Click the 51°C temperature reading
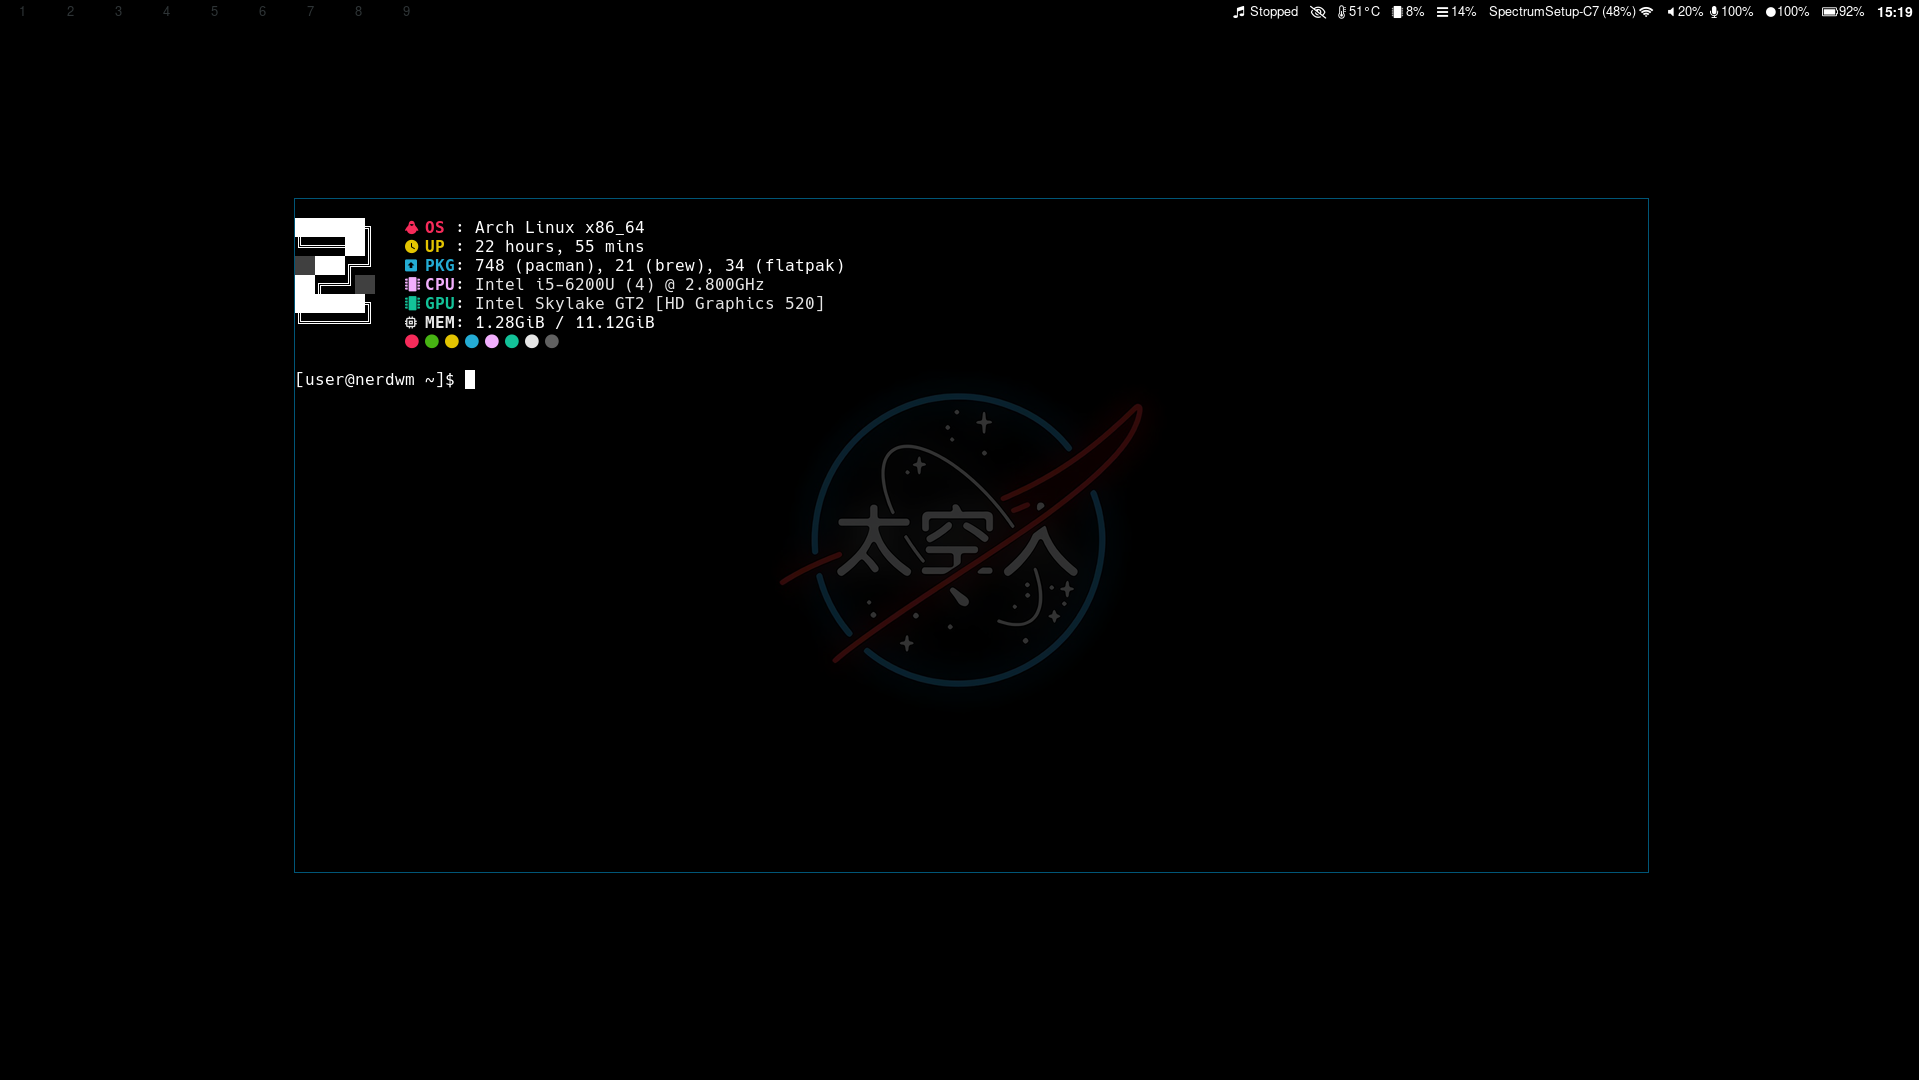 click(x=1364, y=12)
